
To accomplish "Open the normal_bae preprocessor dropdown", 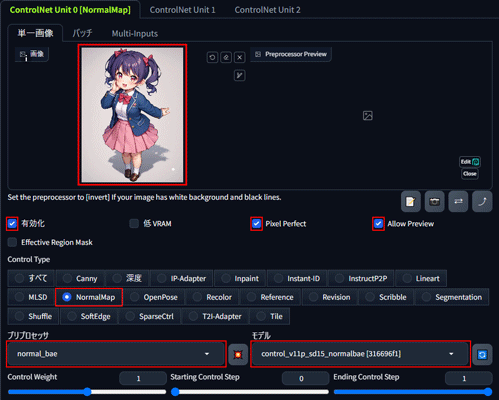I will coord(116,354).
